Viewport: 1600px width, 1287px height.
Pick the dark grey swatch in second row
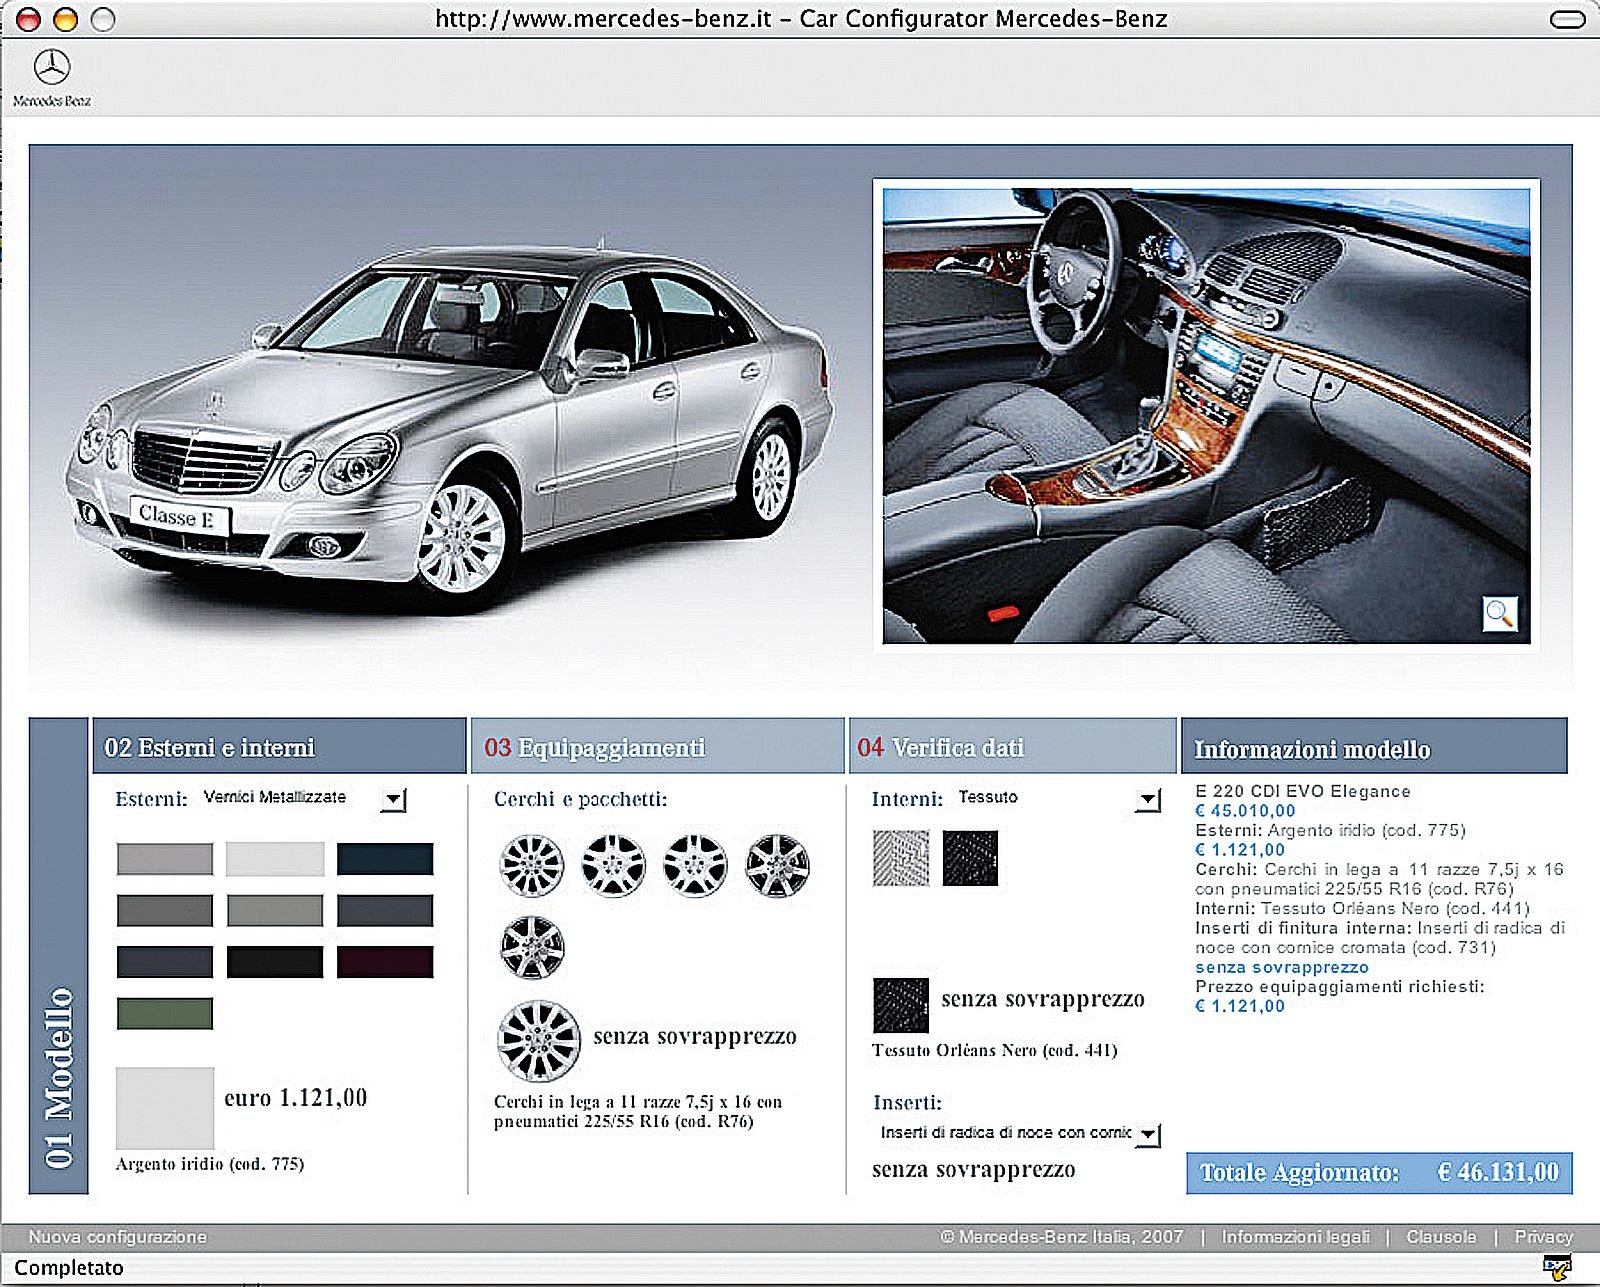(x=165, y=911)
